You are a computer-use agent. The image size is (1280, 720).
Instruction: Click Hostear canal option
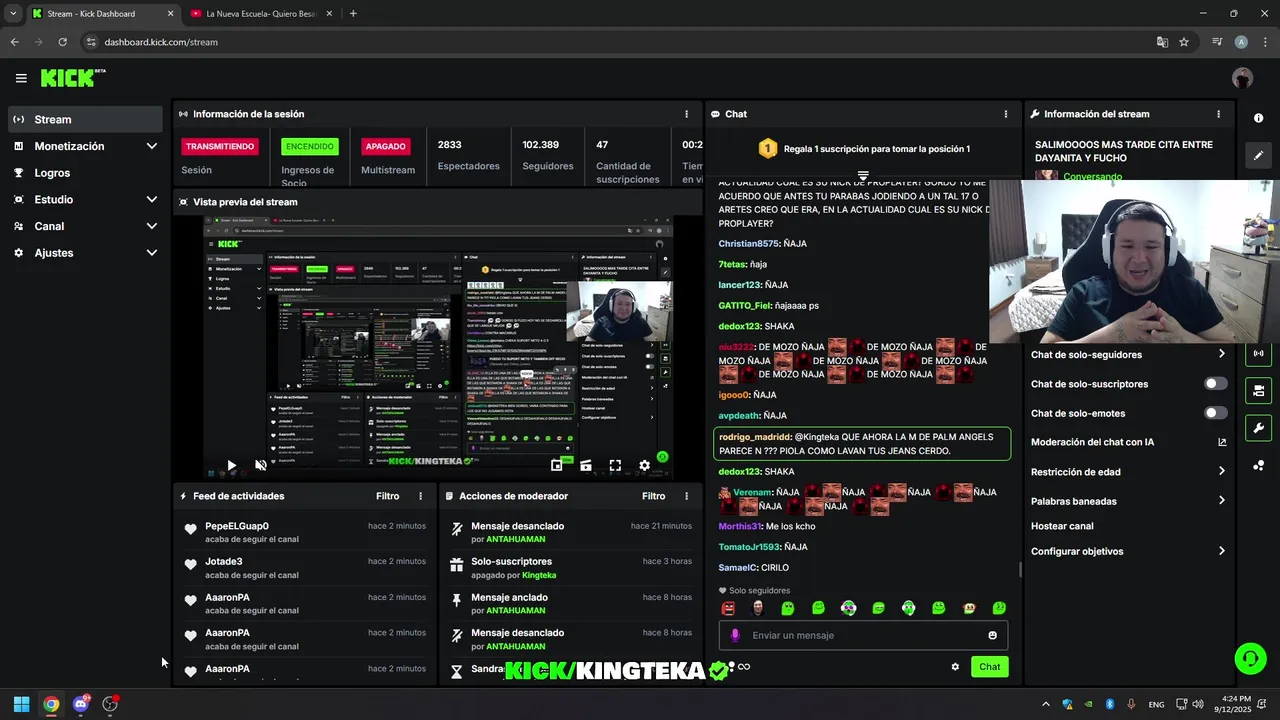click(x=1062, y=526)
